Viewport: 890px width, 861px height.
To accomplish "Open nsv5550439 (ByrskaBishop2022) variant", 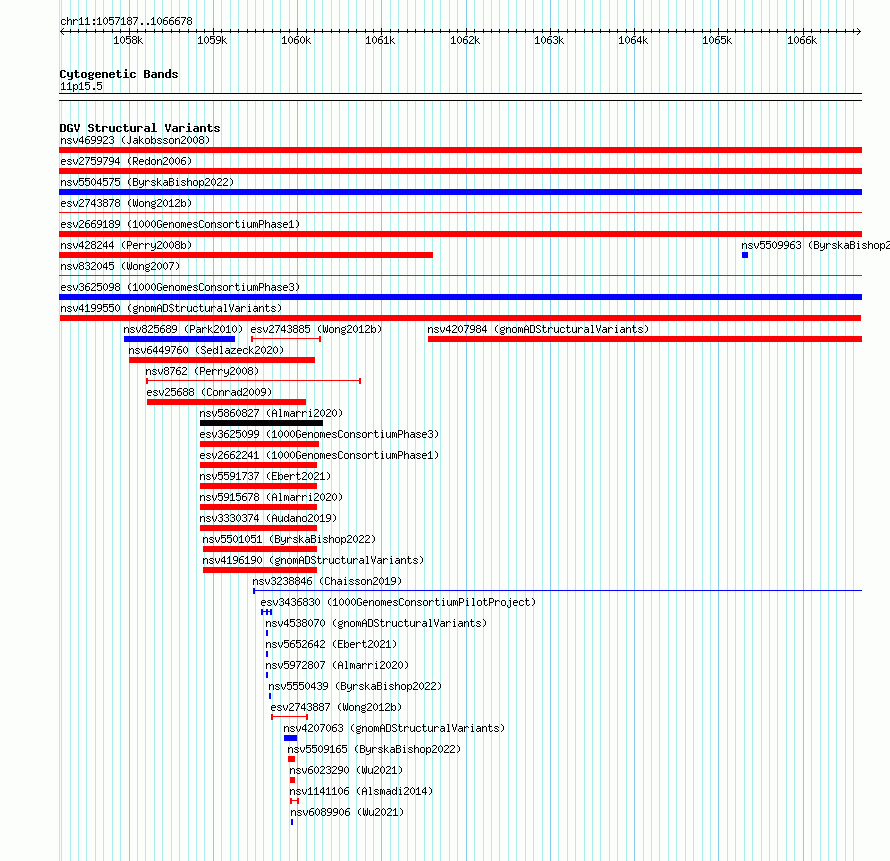I will [355, 686].
